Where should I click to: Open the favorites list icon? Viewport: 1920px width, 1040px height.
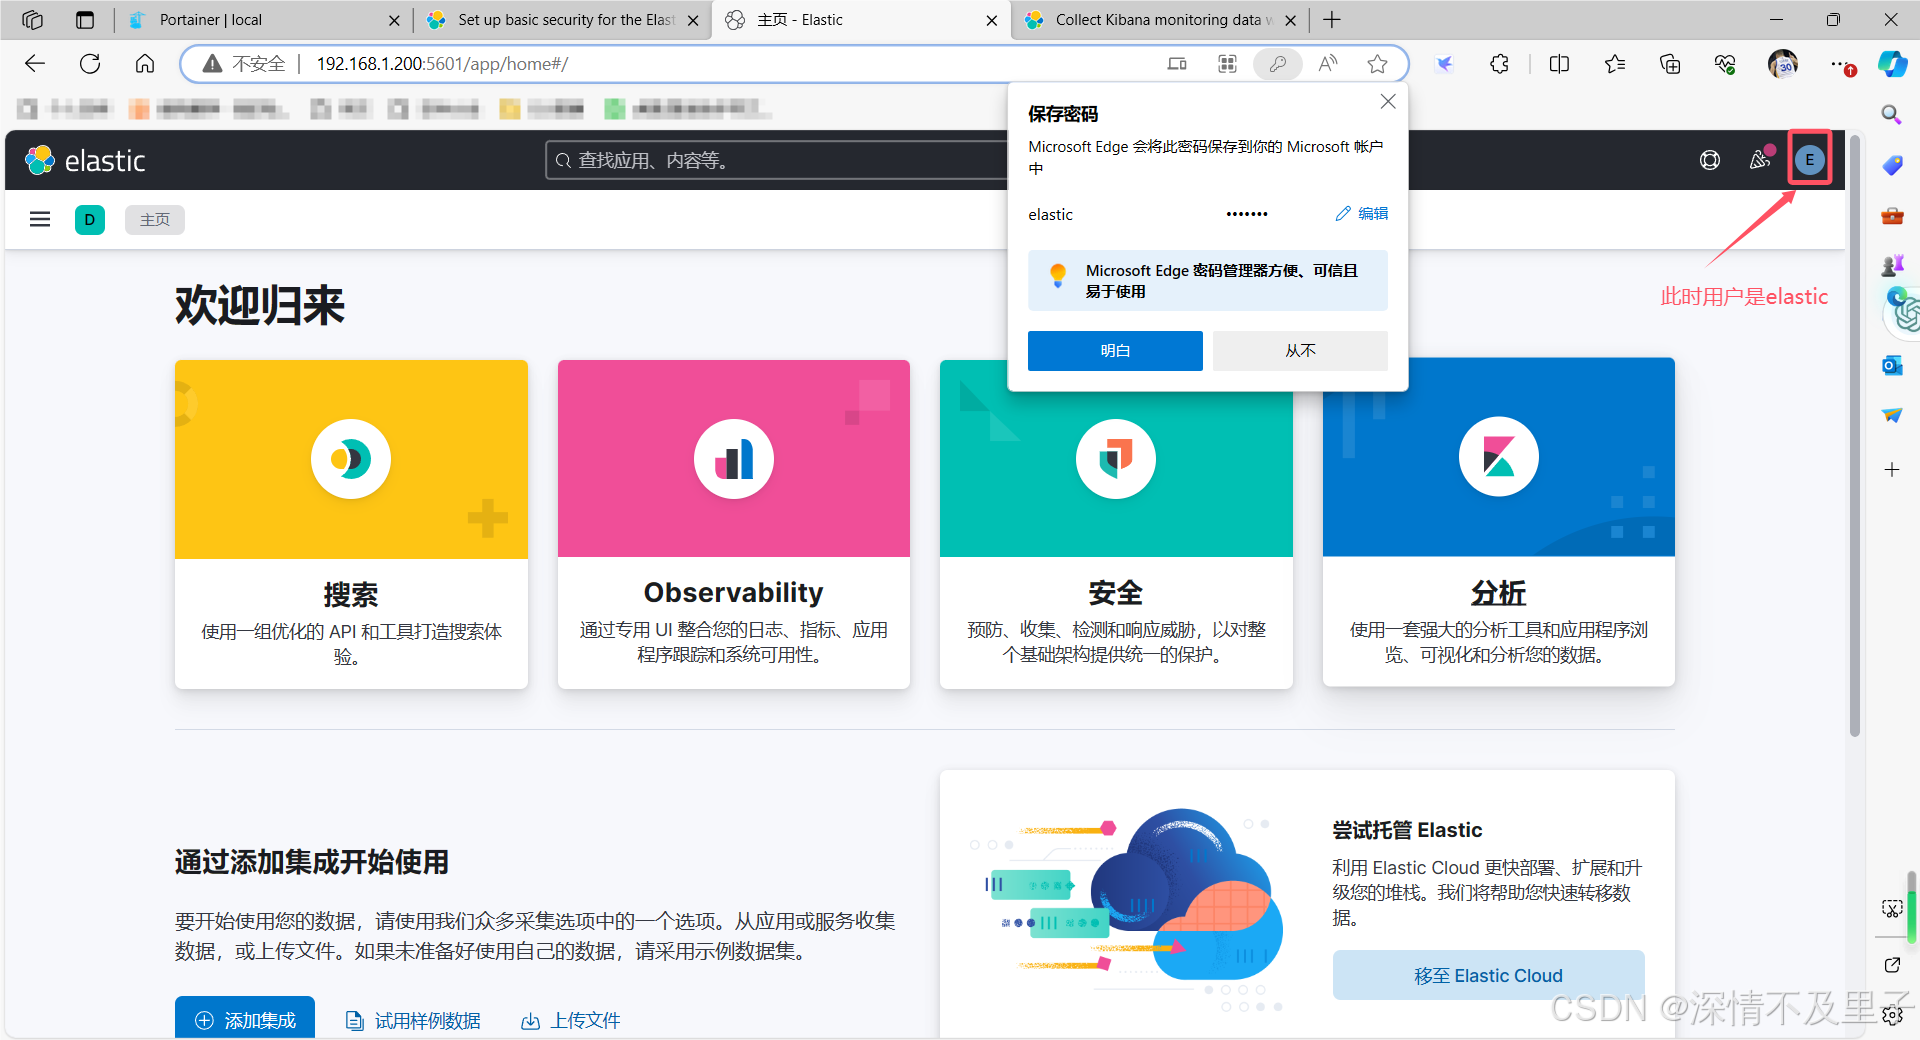[x=1615, y=64]
